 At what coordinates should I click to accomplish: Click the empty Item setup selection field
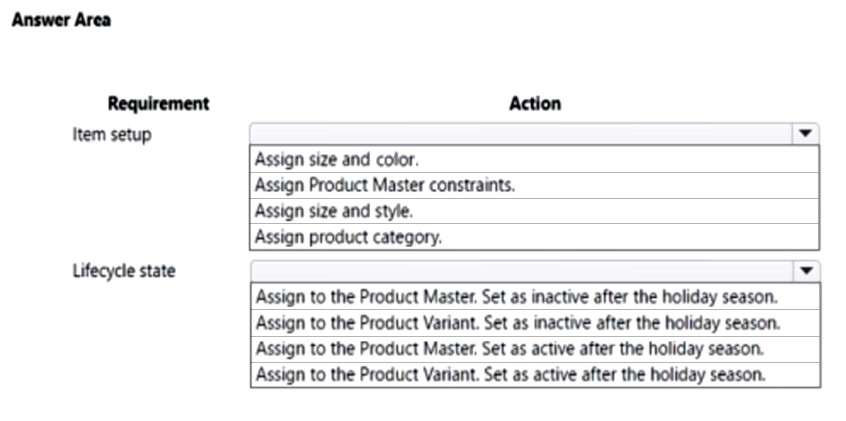[x=520, y=133]
